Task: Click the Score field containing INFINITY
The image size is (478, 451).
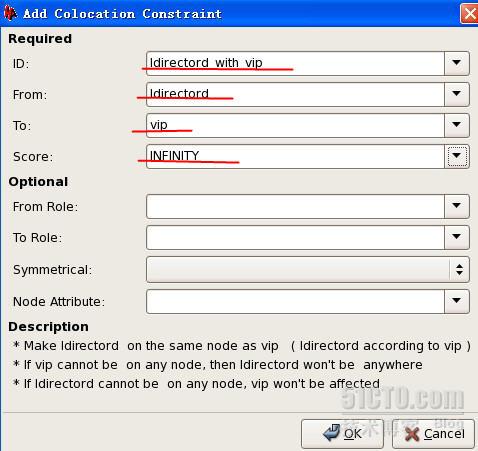Action: point(295,156)
